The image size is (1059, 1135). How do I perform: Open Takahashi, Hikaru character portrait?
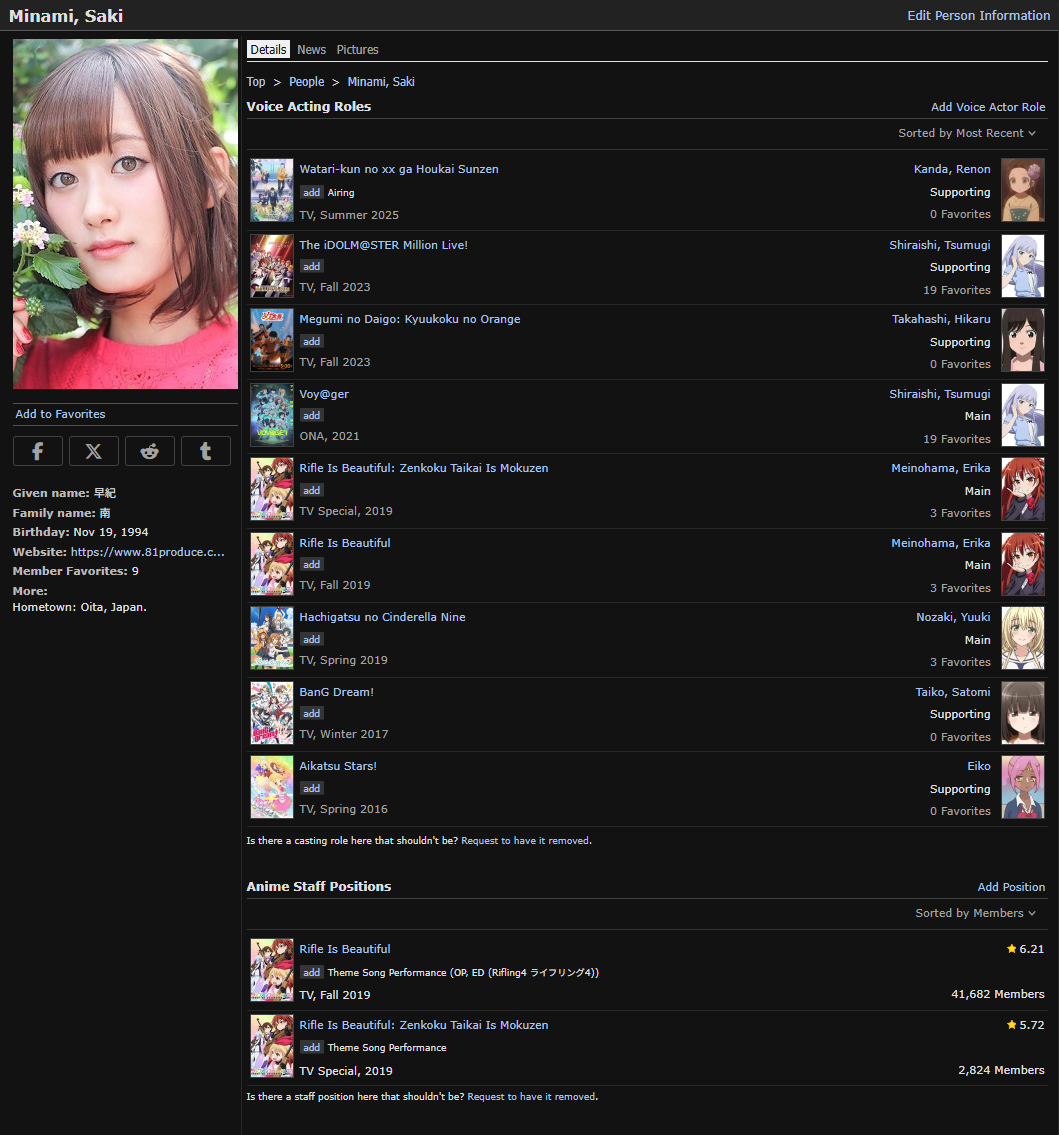coord(1022,340)
